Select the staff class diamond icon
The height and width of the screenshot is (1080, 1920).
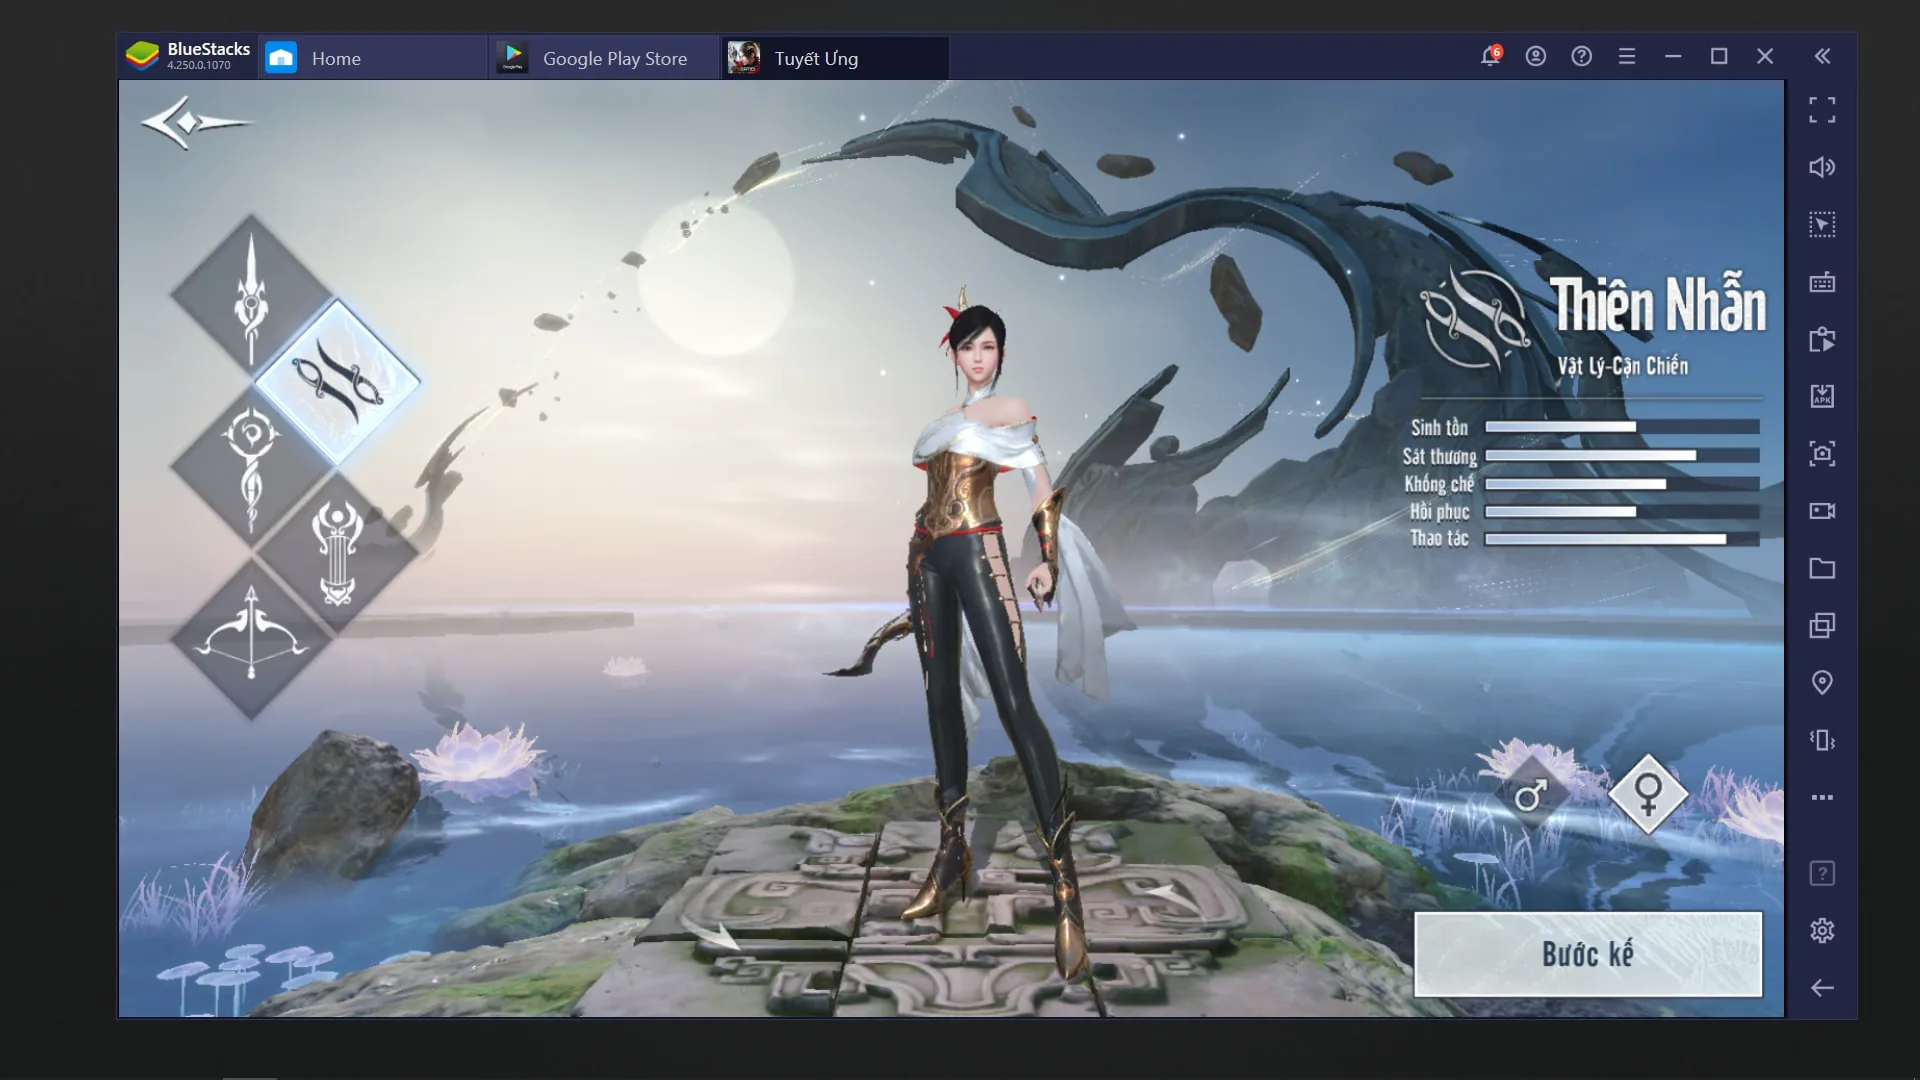[251, 467]
